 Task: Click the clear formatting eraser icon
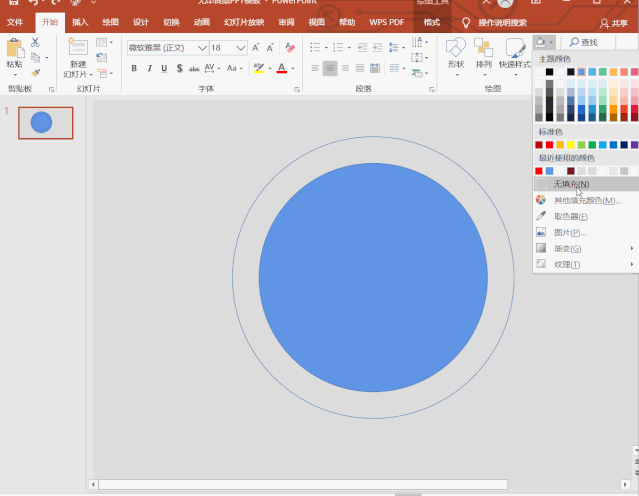[291, 47]
